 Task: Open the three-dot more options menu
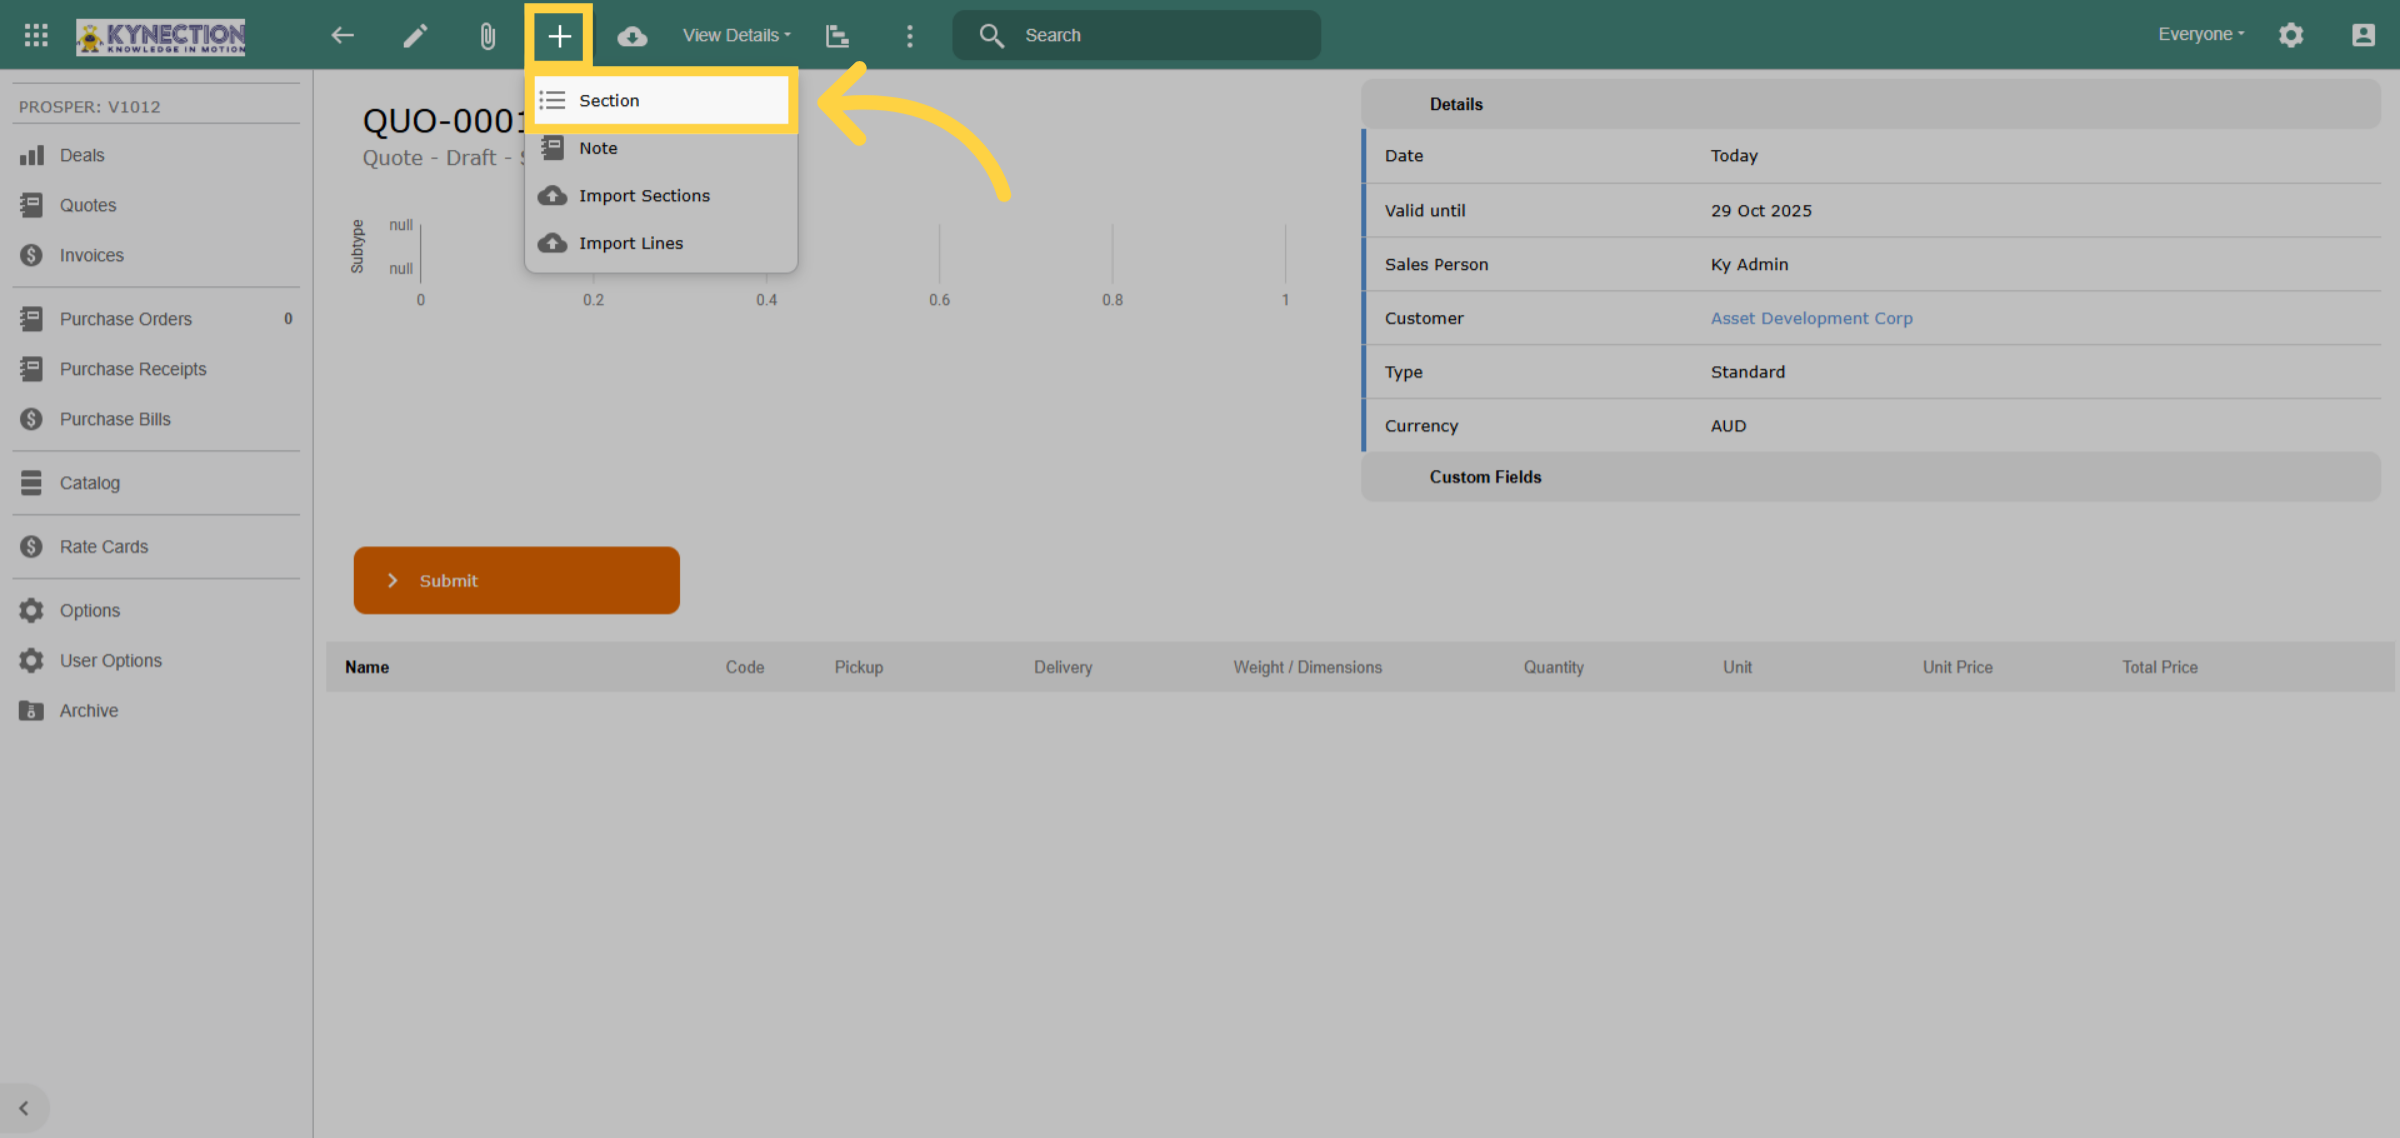909,36
